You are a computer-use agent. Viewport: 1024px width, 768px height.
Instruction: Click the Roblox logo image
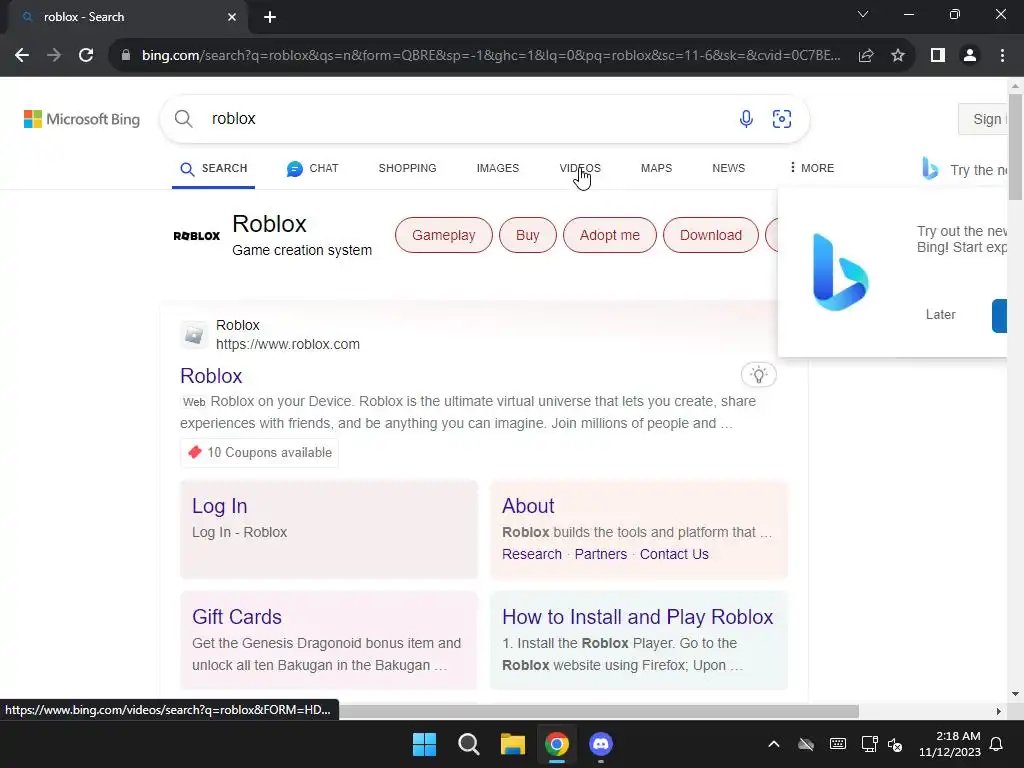[x=197, y=236]
